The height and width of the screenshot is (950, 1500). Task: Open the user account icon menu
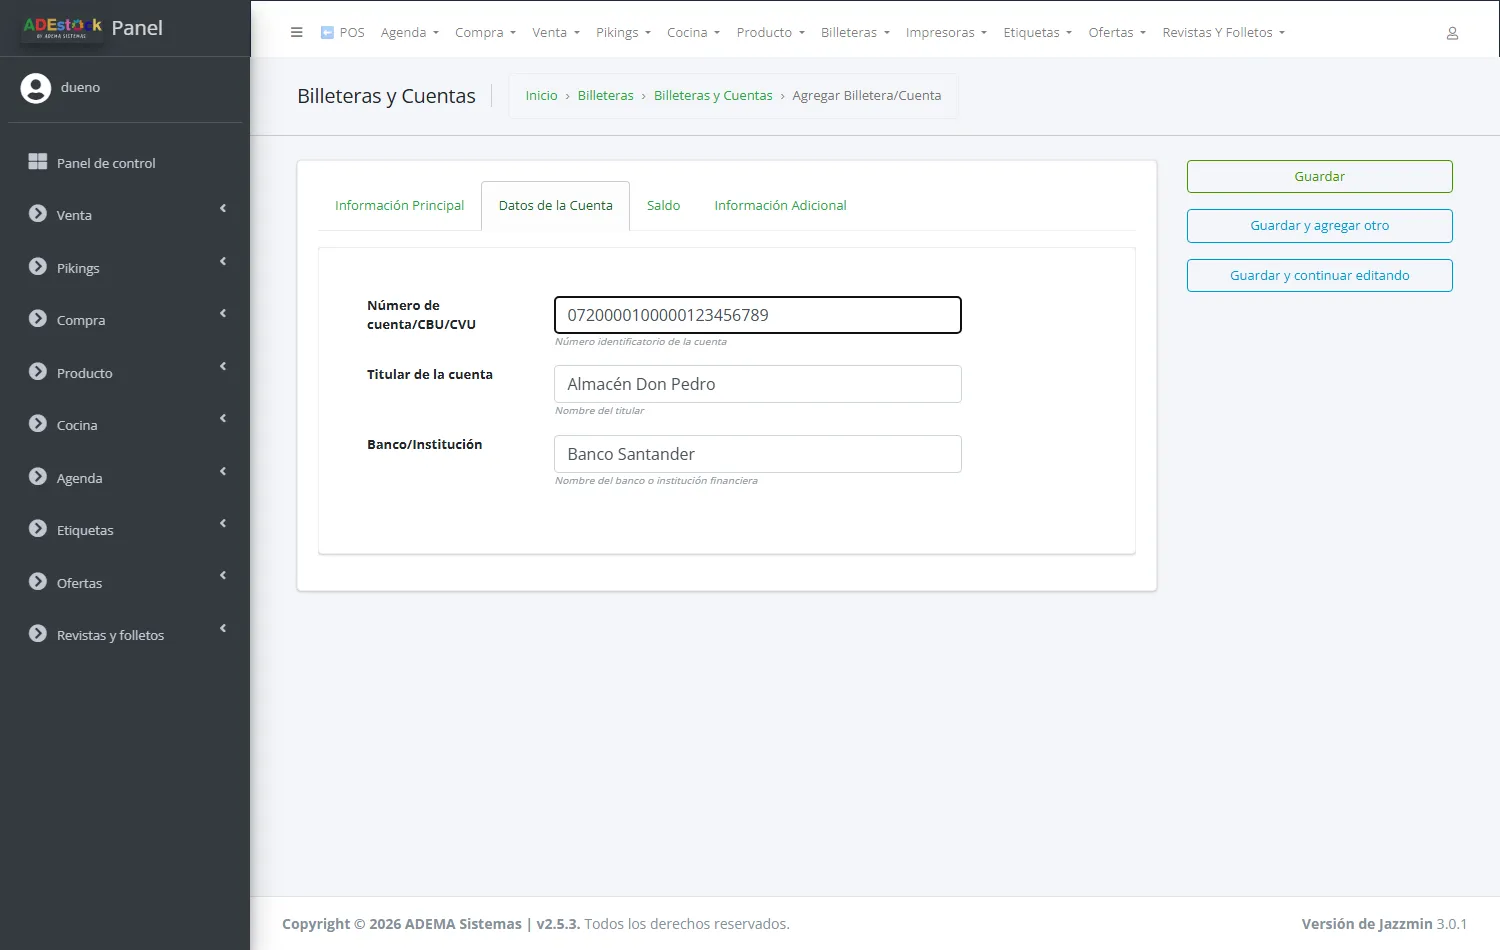[x=1452, y=33]
